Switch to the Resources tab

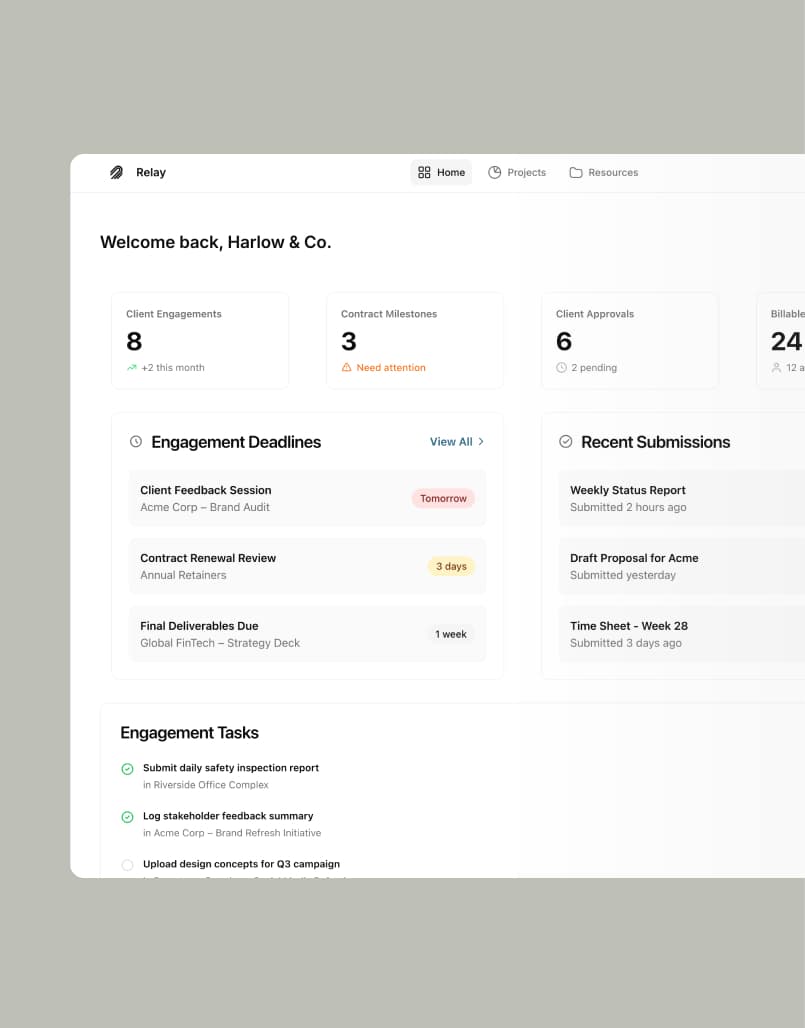click(604, 172)
